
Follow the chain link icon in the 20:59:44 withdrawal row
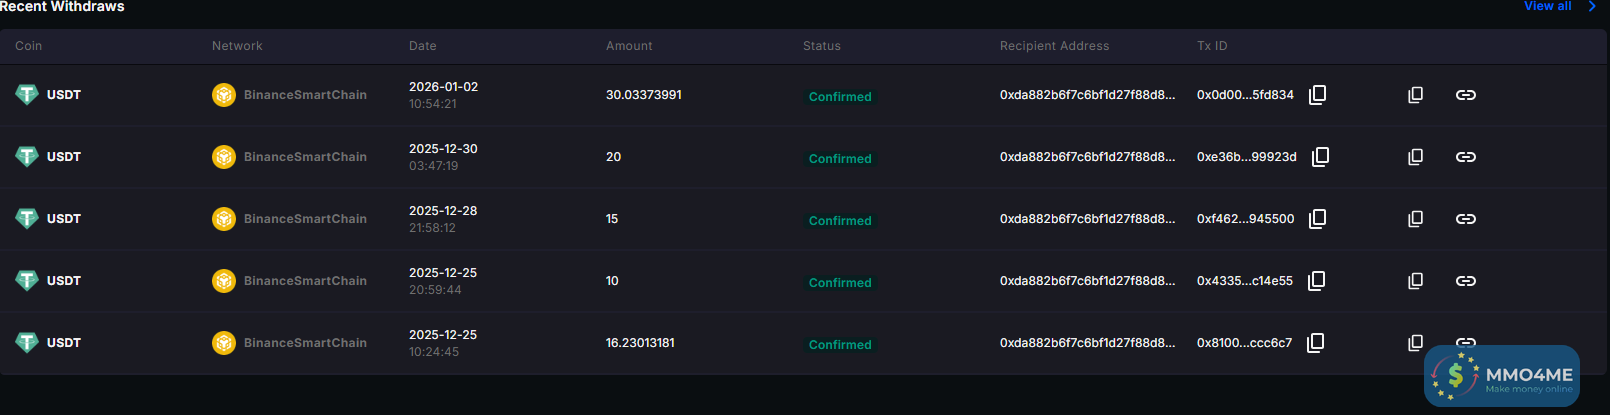click(1466, 281)
